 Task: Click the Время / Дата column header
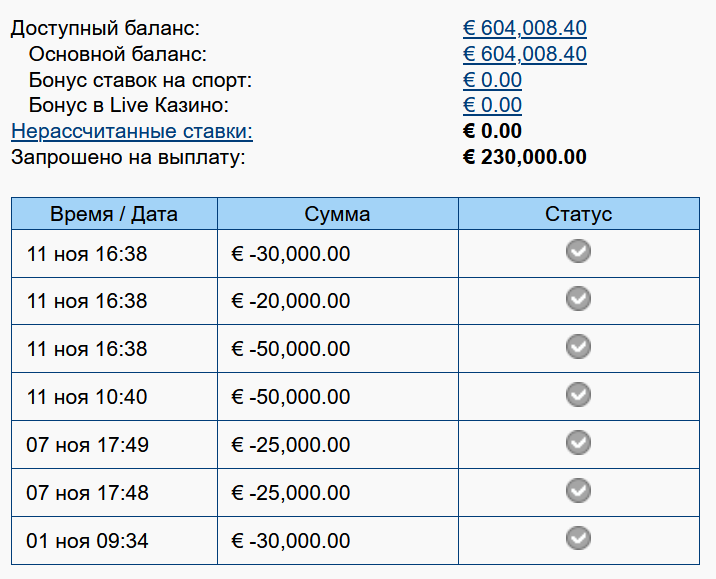tap(114, 214)
